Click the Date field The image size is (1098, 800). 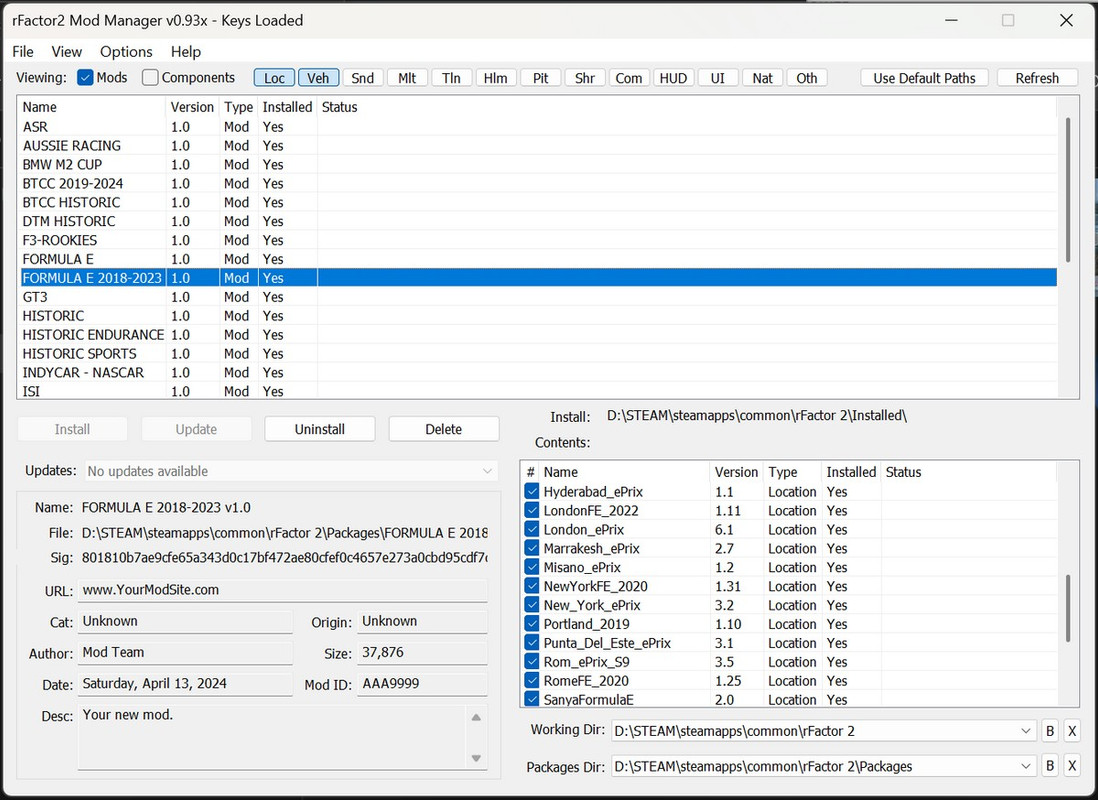[x=186, y=684]
